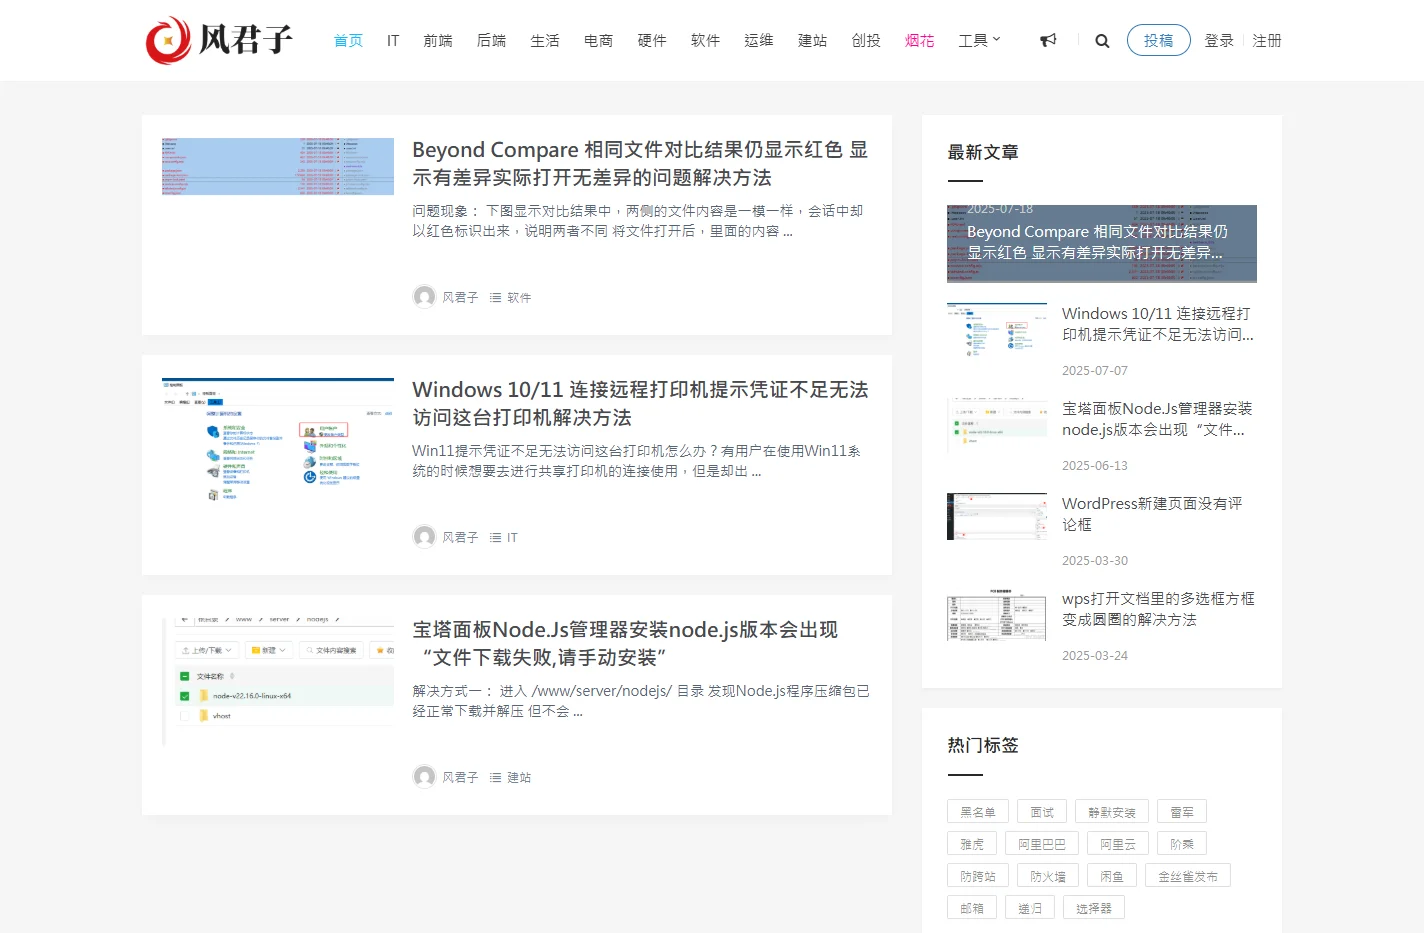Open the 前端 nav section
1424x933 pixels.
[438, 41]
